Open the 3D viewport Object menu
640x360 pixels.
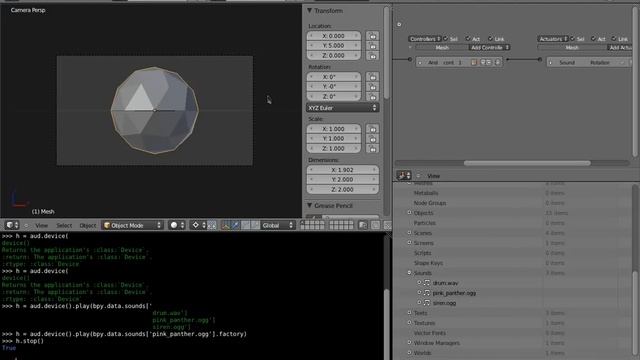(x=88, y=225)
